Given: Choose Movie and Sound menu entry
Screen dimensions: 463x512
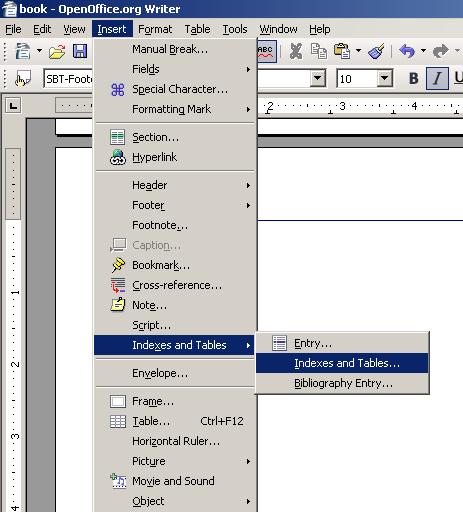Looking at the screenshot, I should tap(175, 481).
